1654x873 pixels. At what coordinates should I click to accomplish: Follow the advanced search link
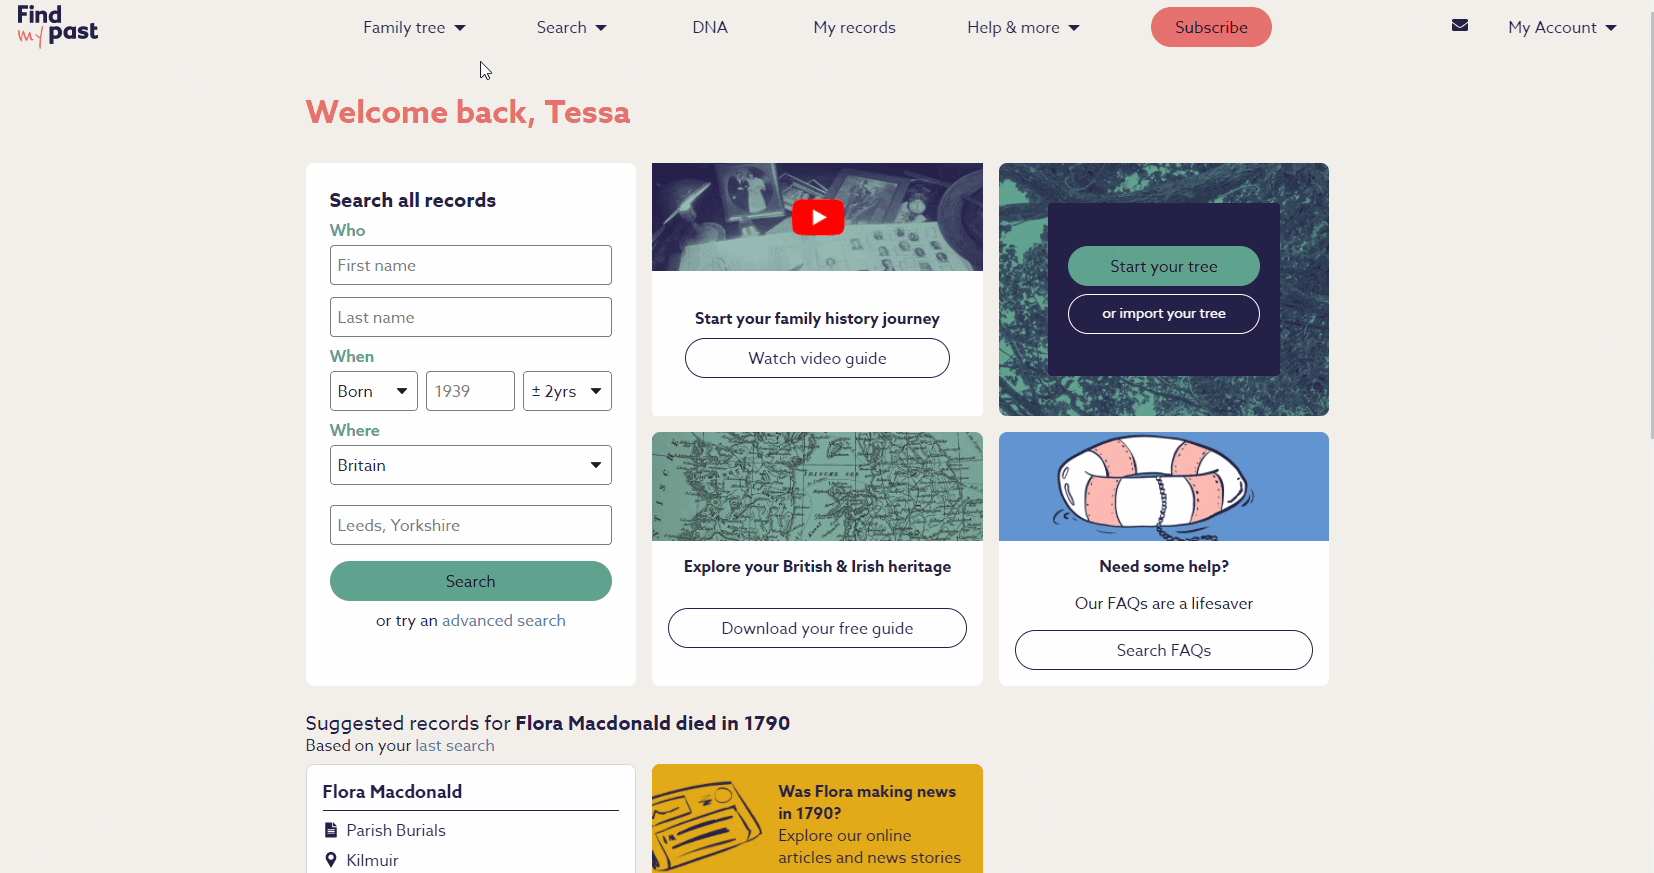click(504, 621)
